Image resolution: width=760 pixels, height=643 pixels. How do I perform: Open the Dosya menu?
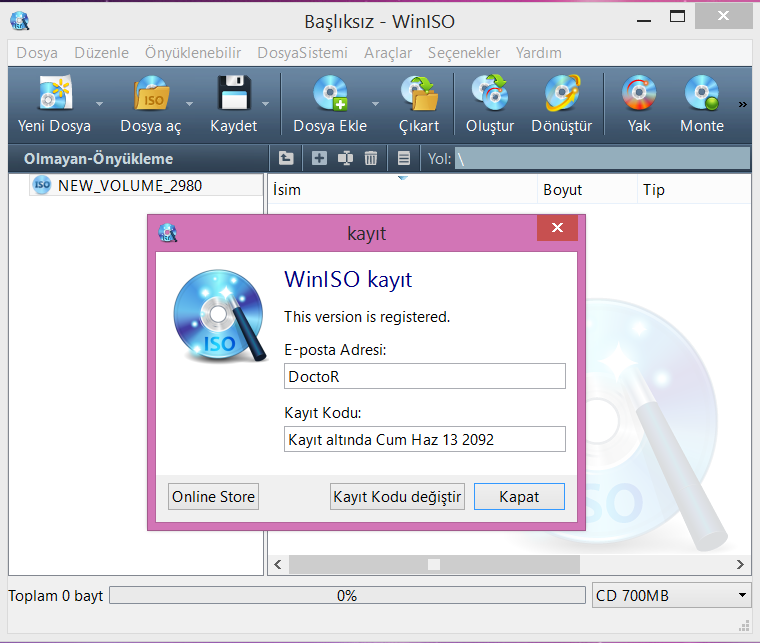pos(37,52)
